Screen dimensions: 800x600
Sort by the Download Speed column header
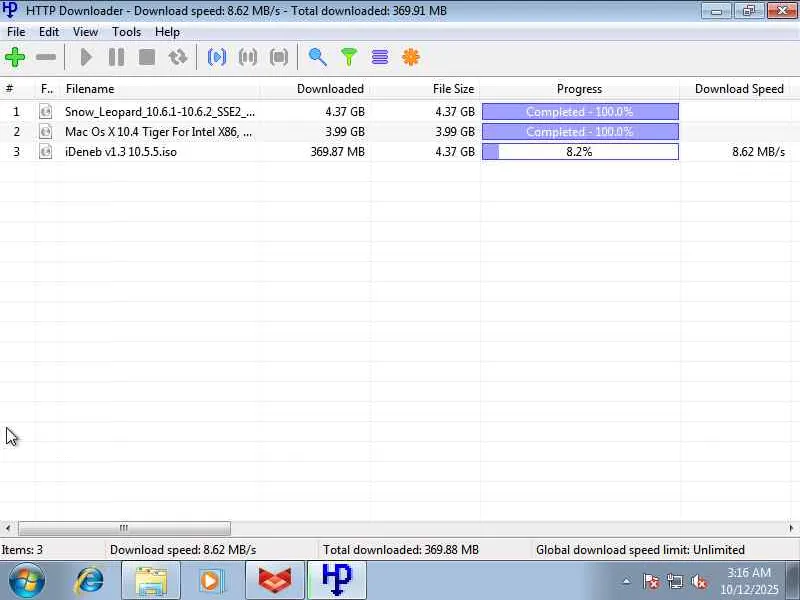(x=735, y=89)
